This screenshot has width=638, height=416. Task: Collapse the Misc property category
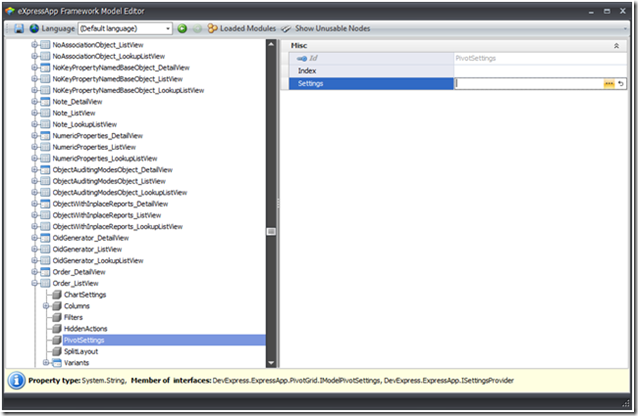tap(616, 46)
